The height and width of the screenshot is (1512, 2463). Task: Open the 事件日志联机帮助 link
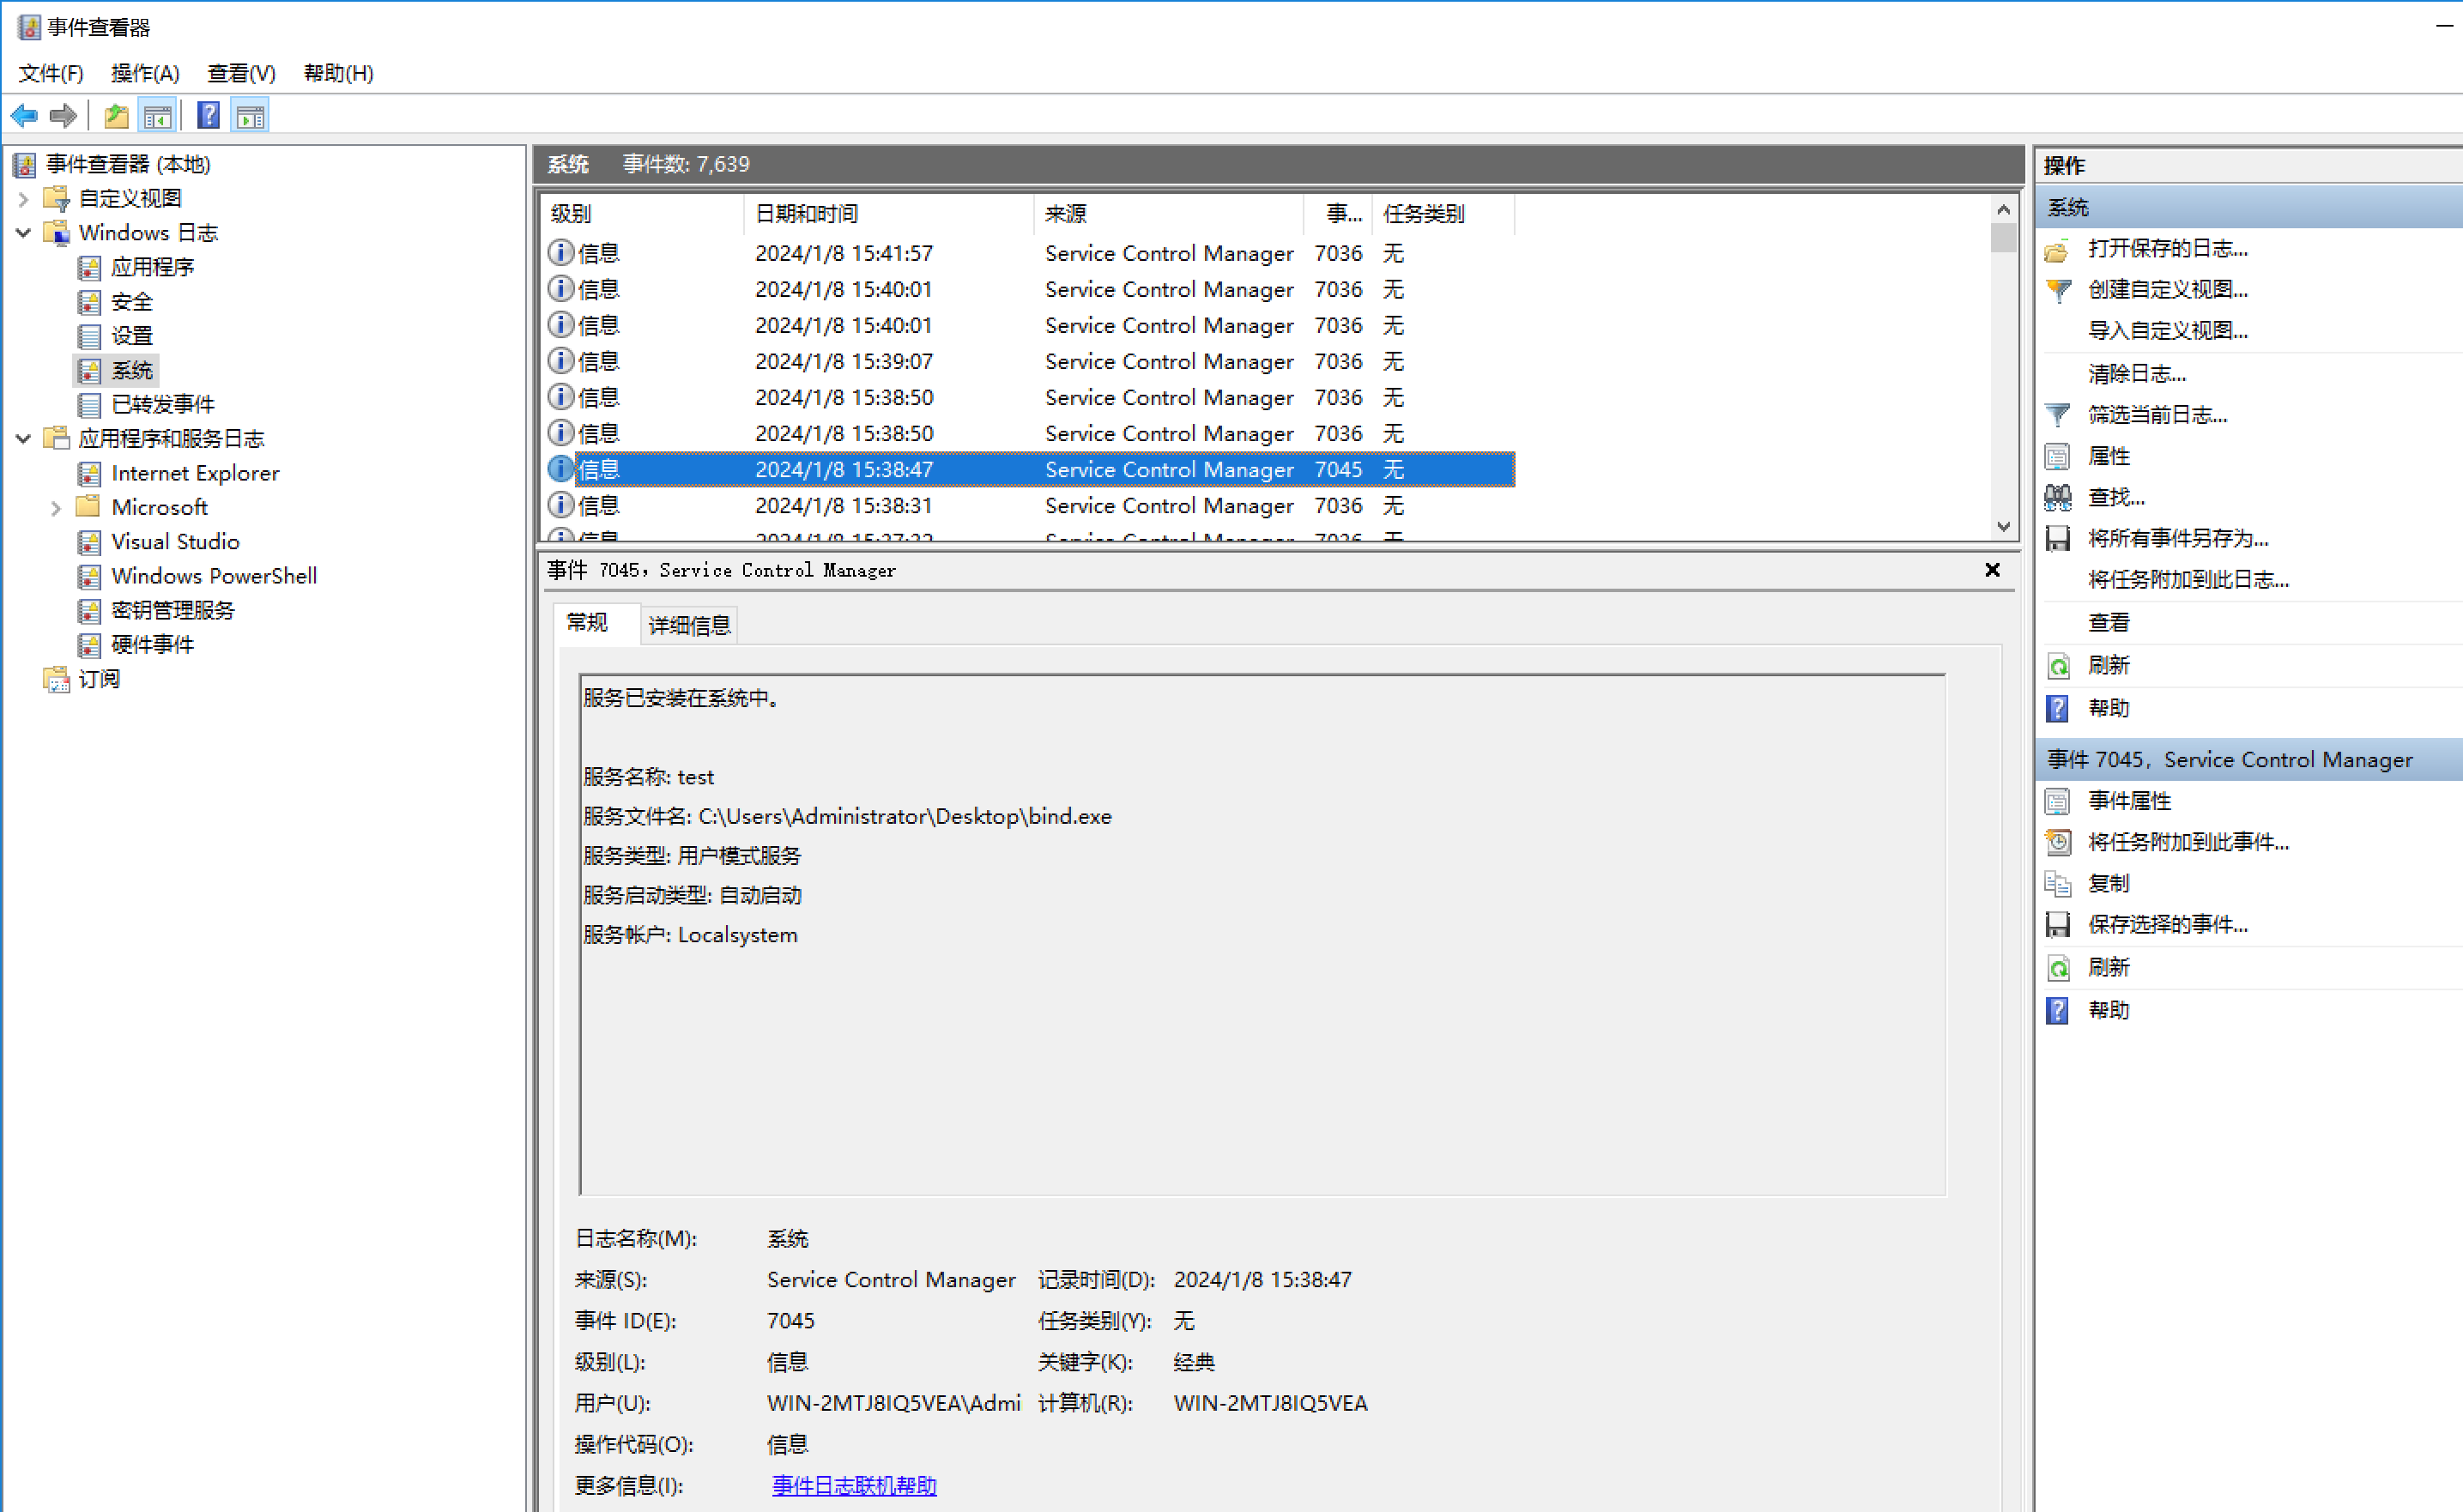coord(854,1485)
